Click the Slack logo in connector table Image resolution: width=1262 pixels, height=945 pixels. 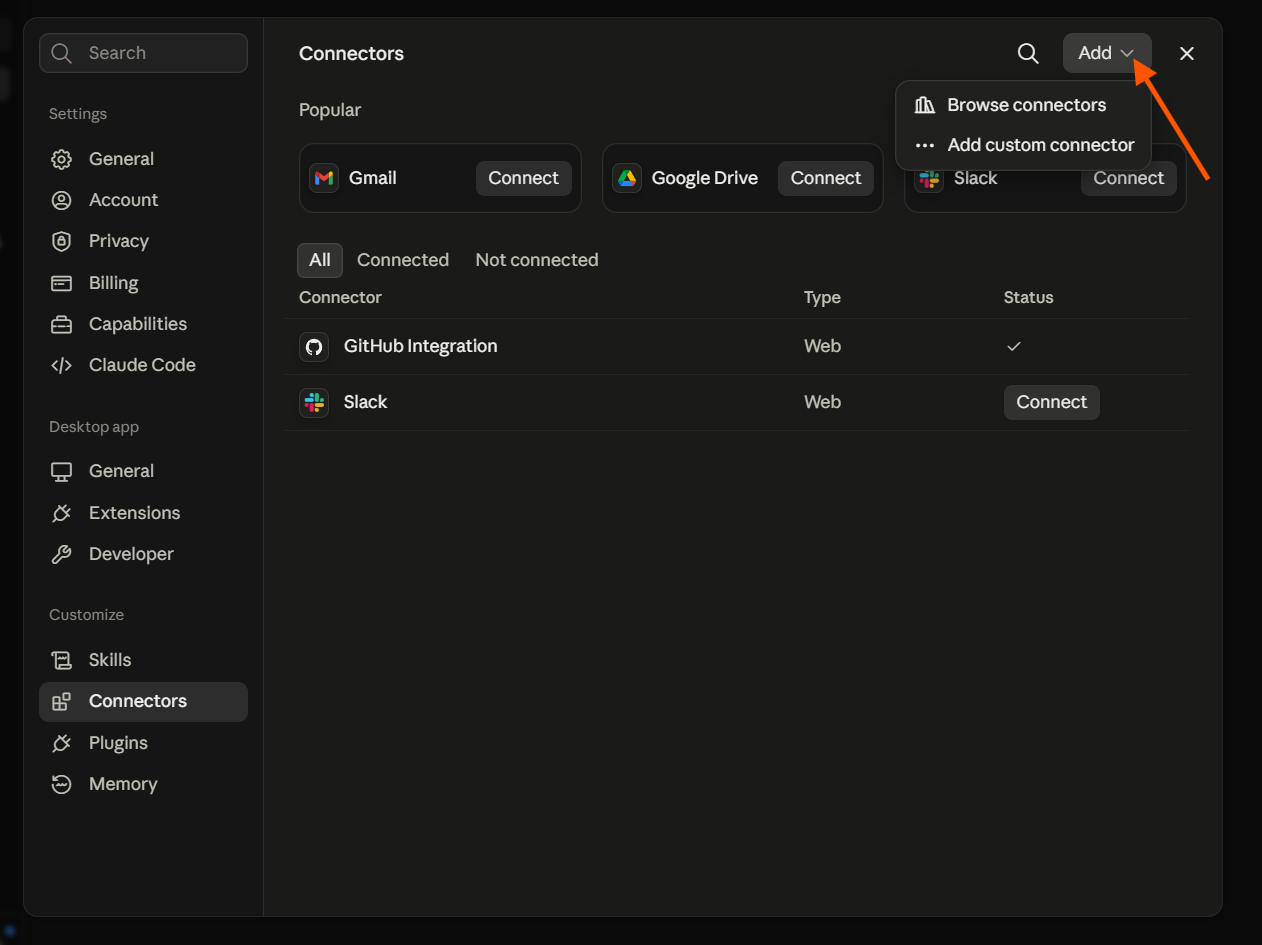point(314,402)
